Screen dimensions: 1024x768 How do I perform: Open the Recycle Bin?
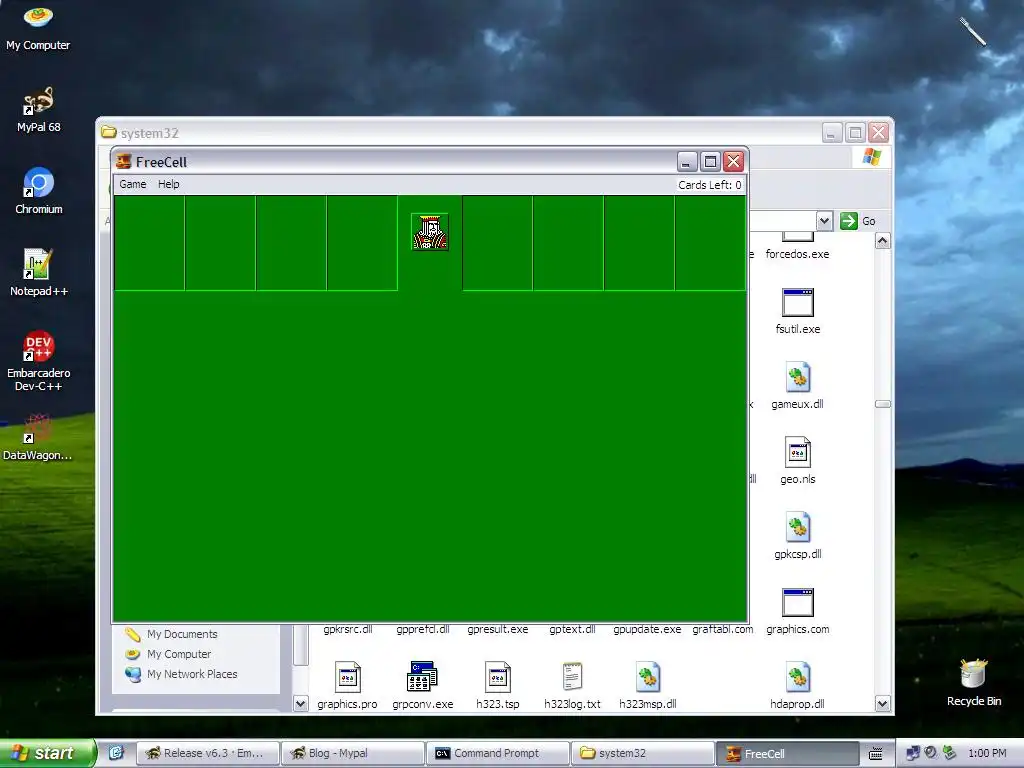pyautogui.click(x=974, y=683)
